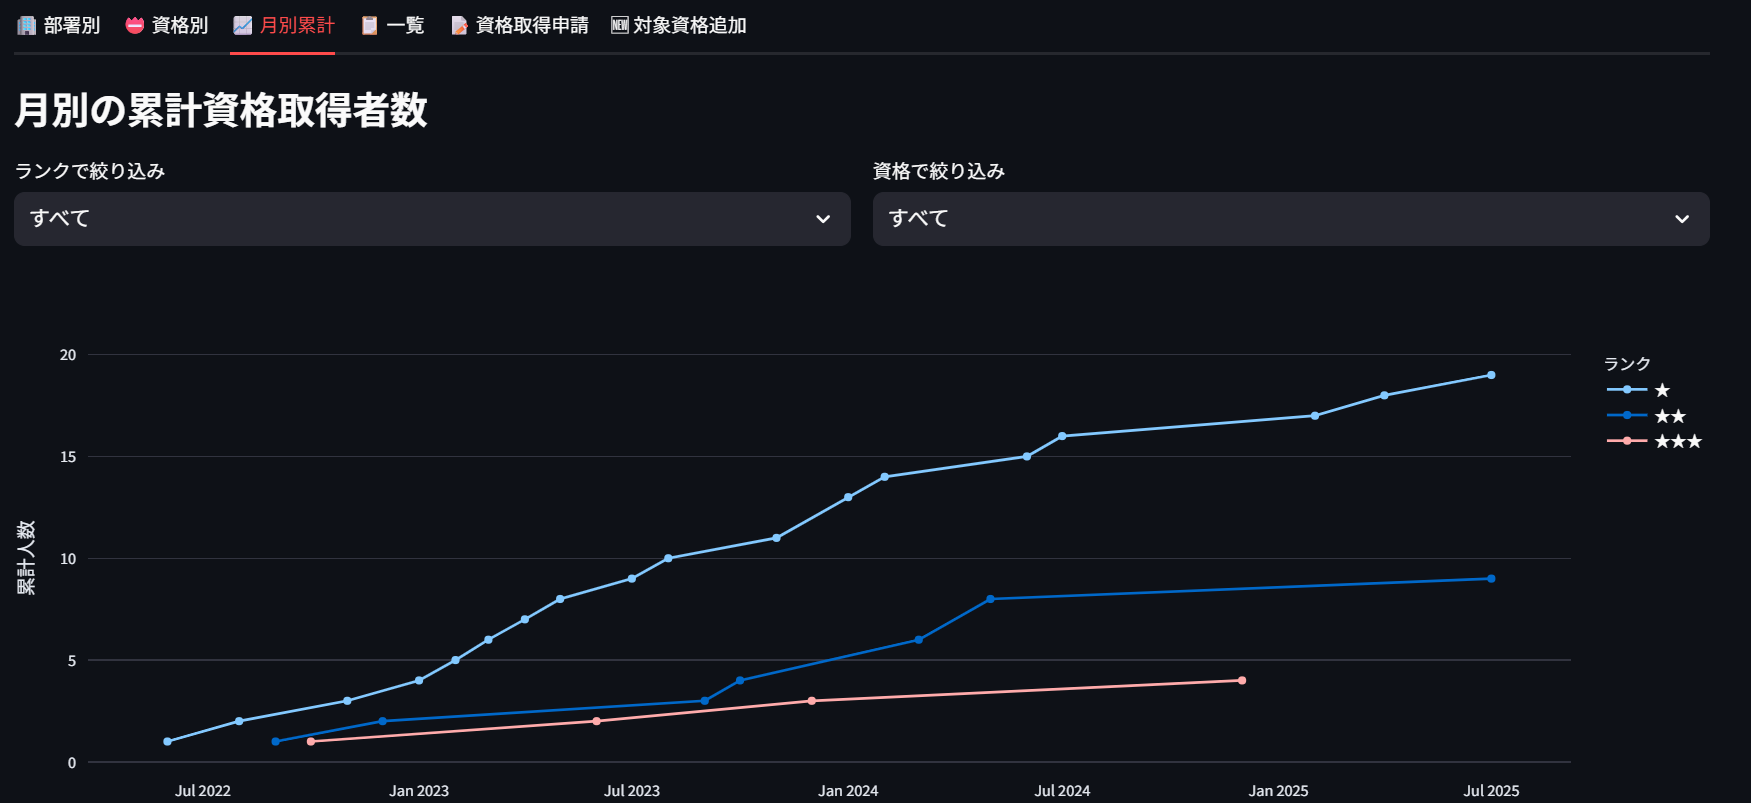The width and height of the screenshot is (1751, 803).
Task: Click the first ★ data point at value 1
Action: pos(167,742)
